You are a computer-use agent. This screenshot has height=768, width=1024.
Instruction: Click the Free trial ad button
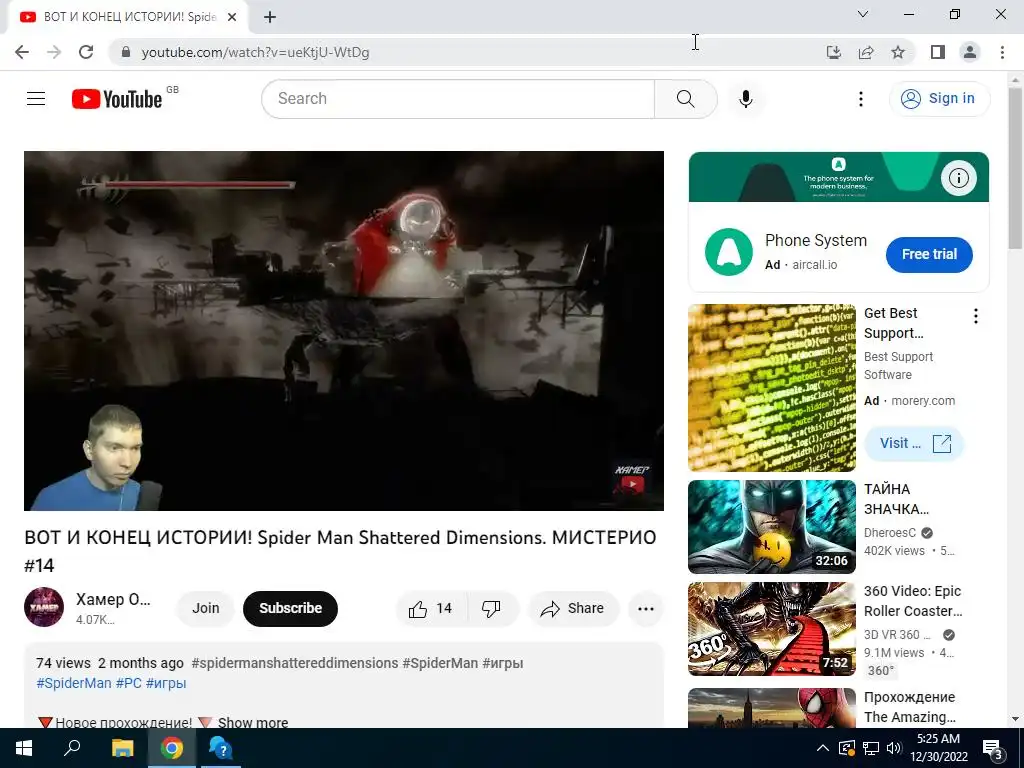pos(929,254)
